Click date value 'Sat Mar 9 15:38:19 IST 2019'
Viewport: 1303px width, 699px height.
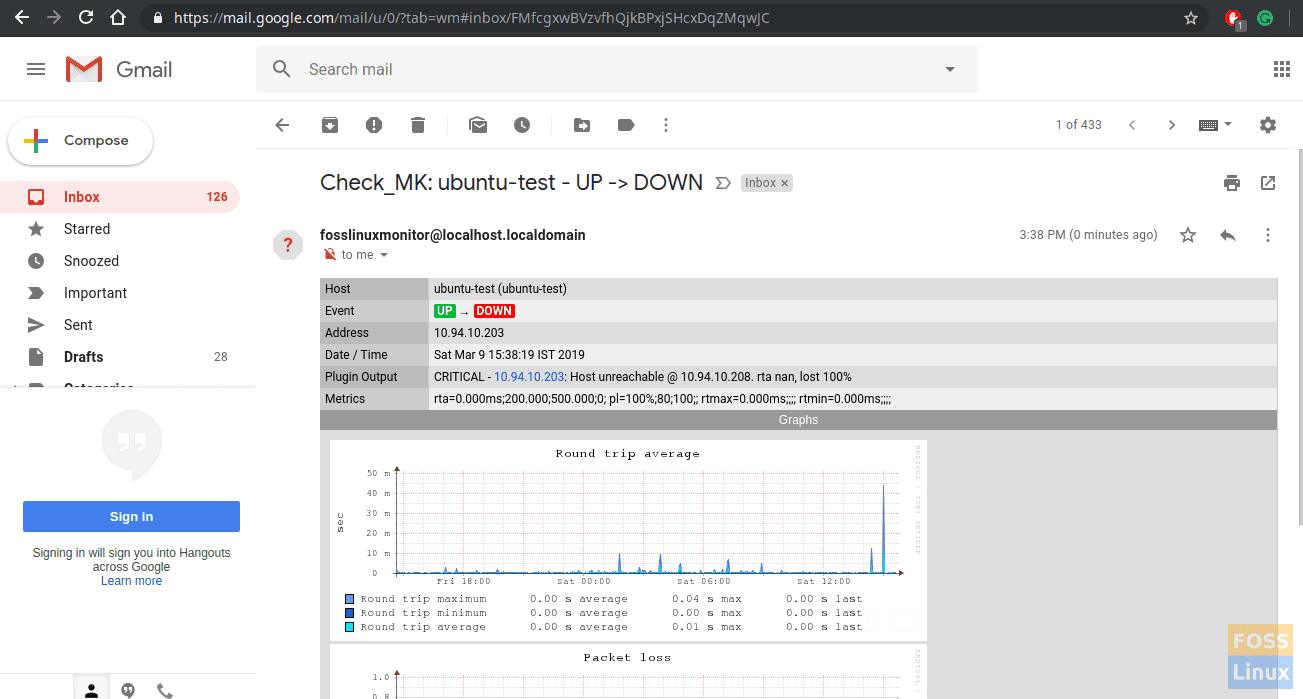point(509,355)
